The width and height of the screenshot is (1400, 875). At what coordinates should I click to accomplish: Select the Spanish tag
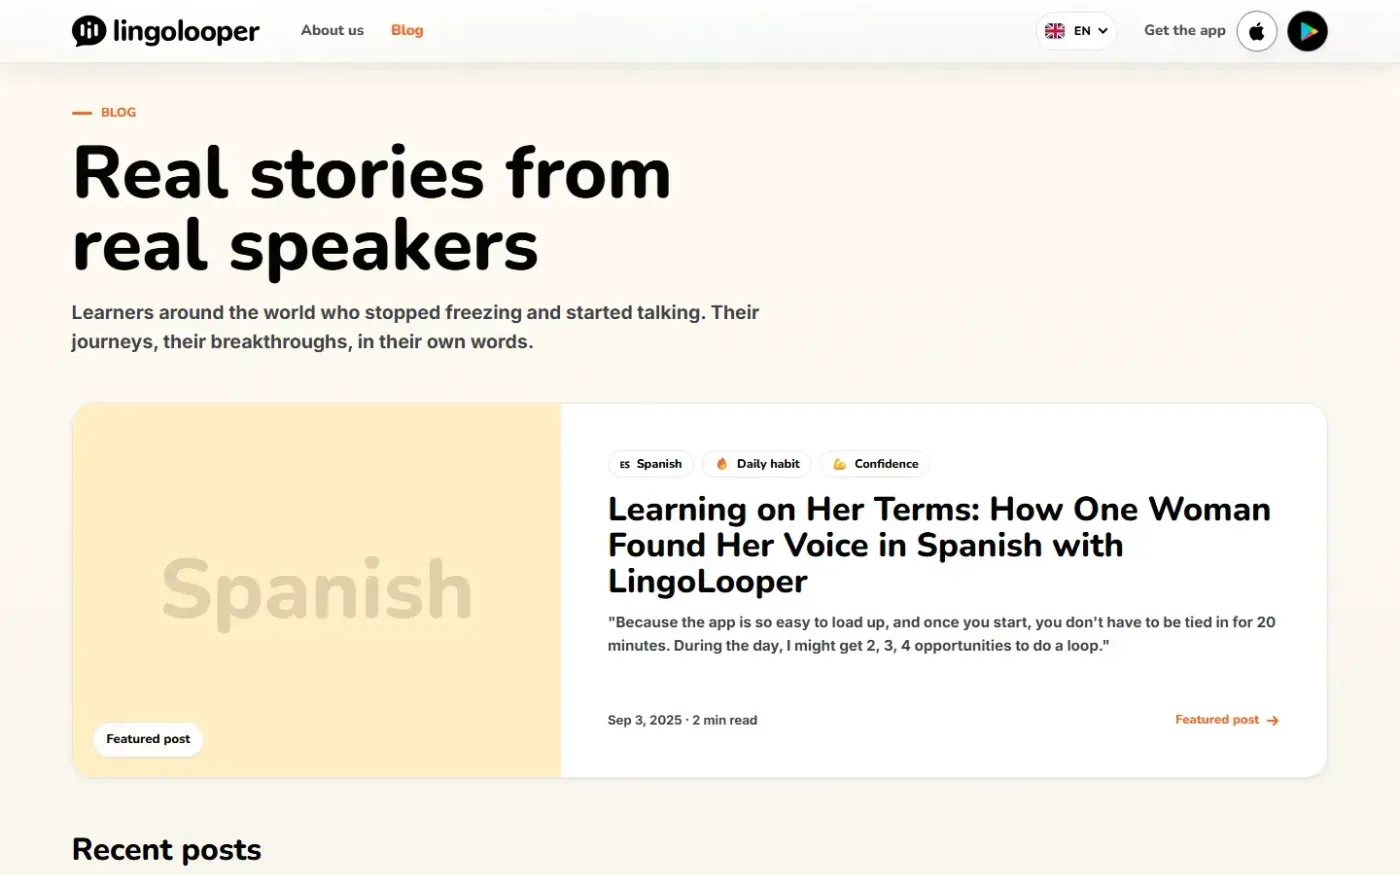point(651,464)
